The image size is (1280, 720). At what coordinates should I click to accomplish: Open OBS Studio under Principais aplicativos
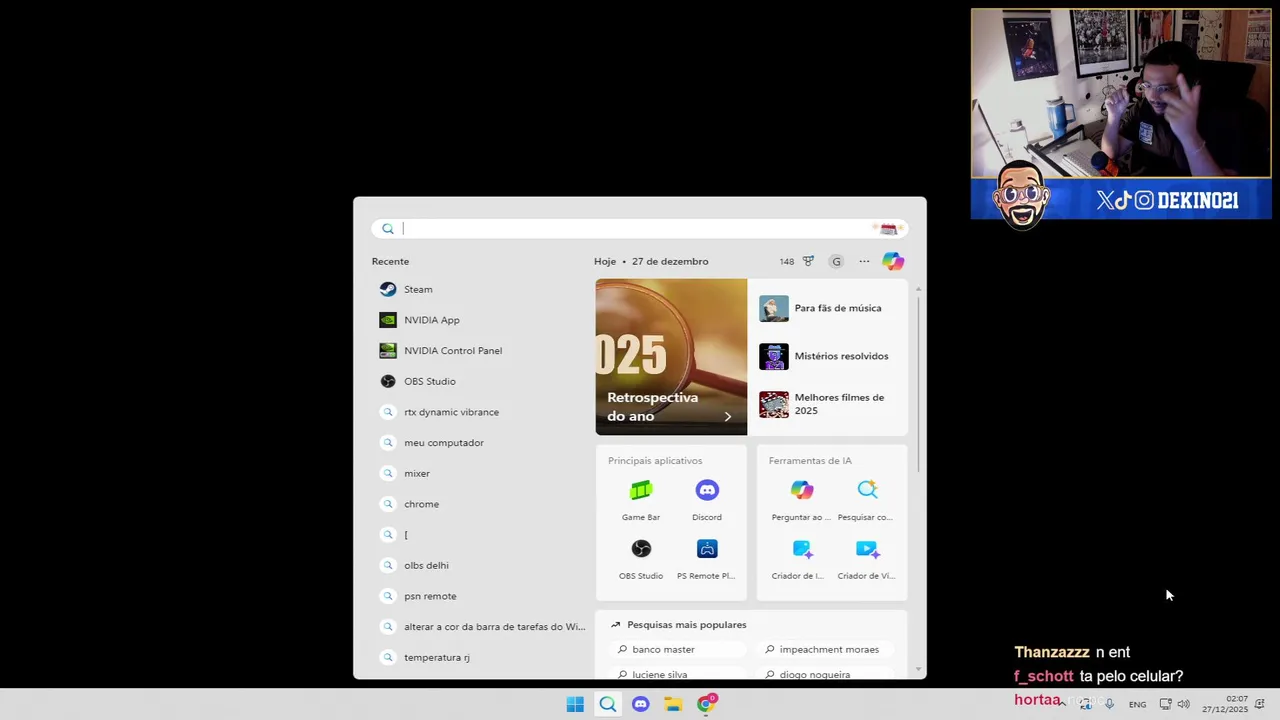(641, 559)
